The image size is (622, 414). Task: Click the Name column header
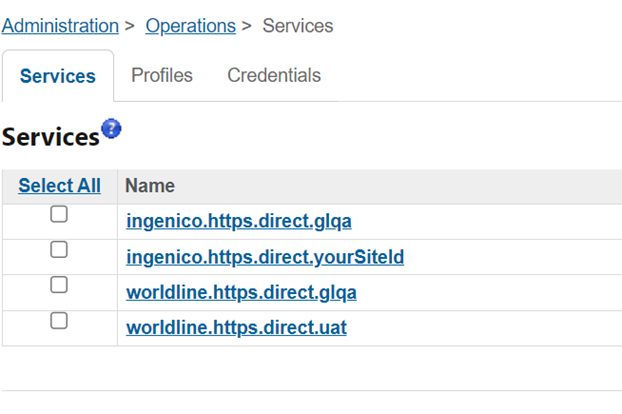pyautogui.click(x=150, y=186)
